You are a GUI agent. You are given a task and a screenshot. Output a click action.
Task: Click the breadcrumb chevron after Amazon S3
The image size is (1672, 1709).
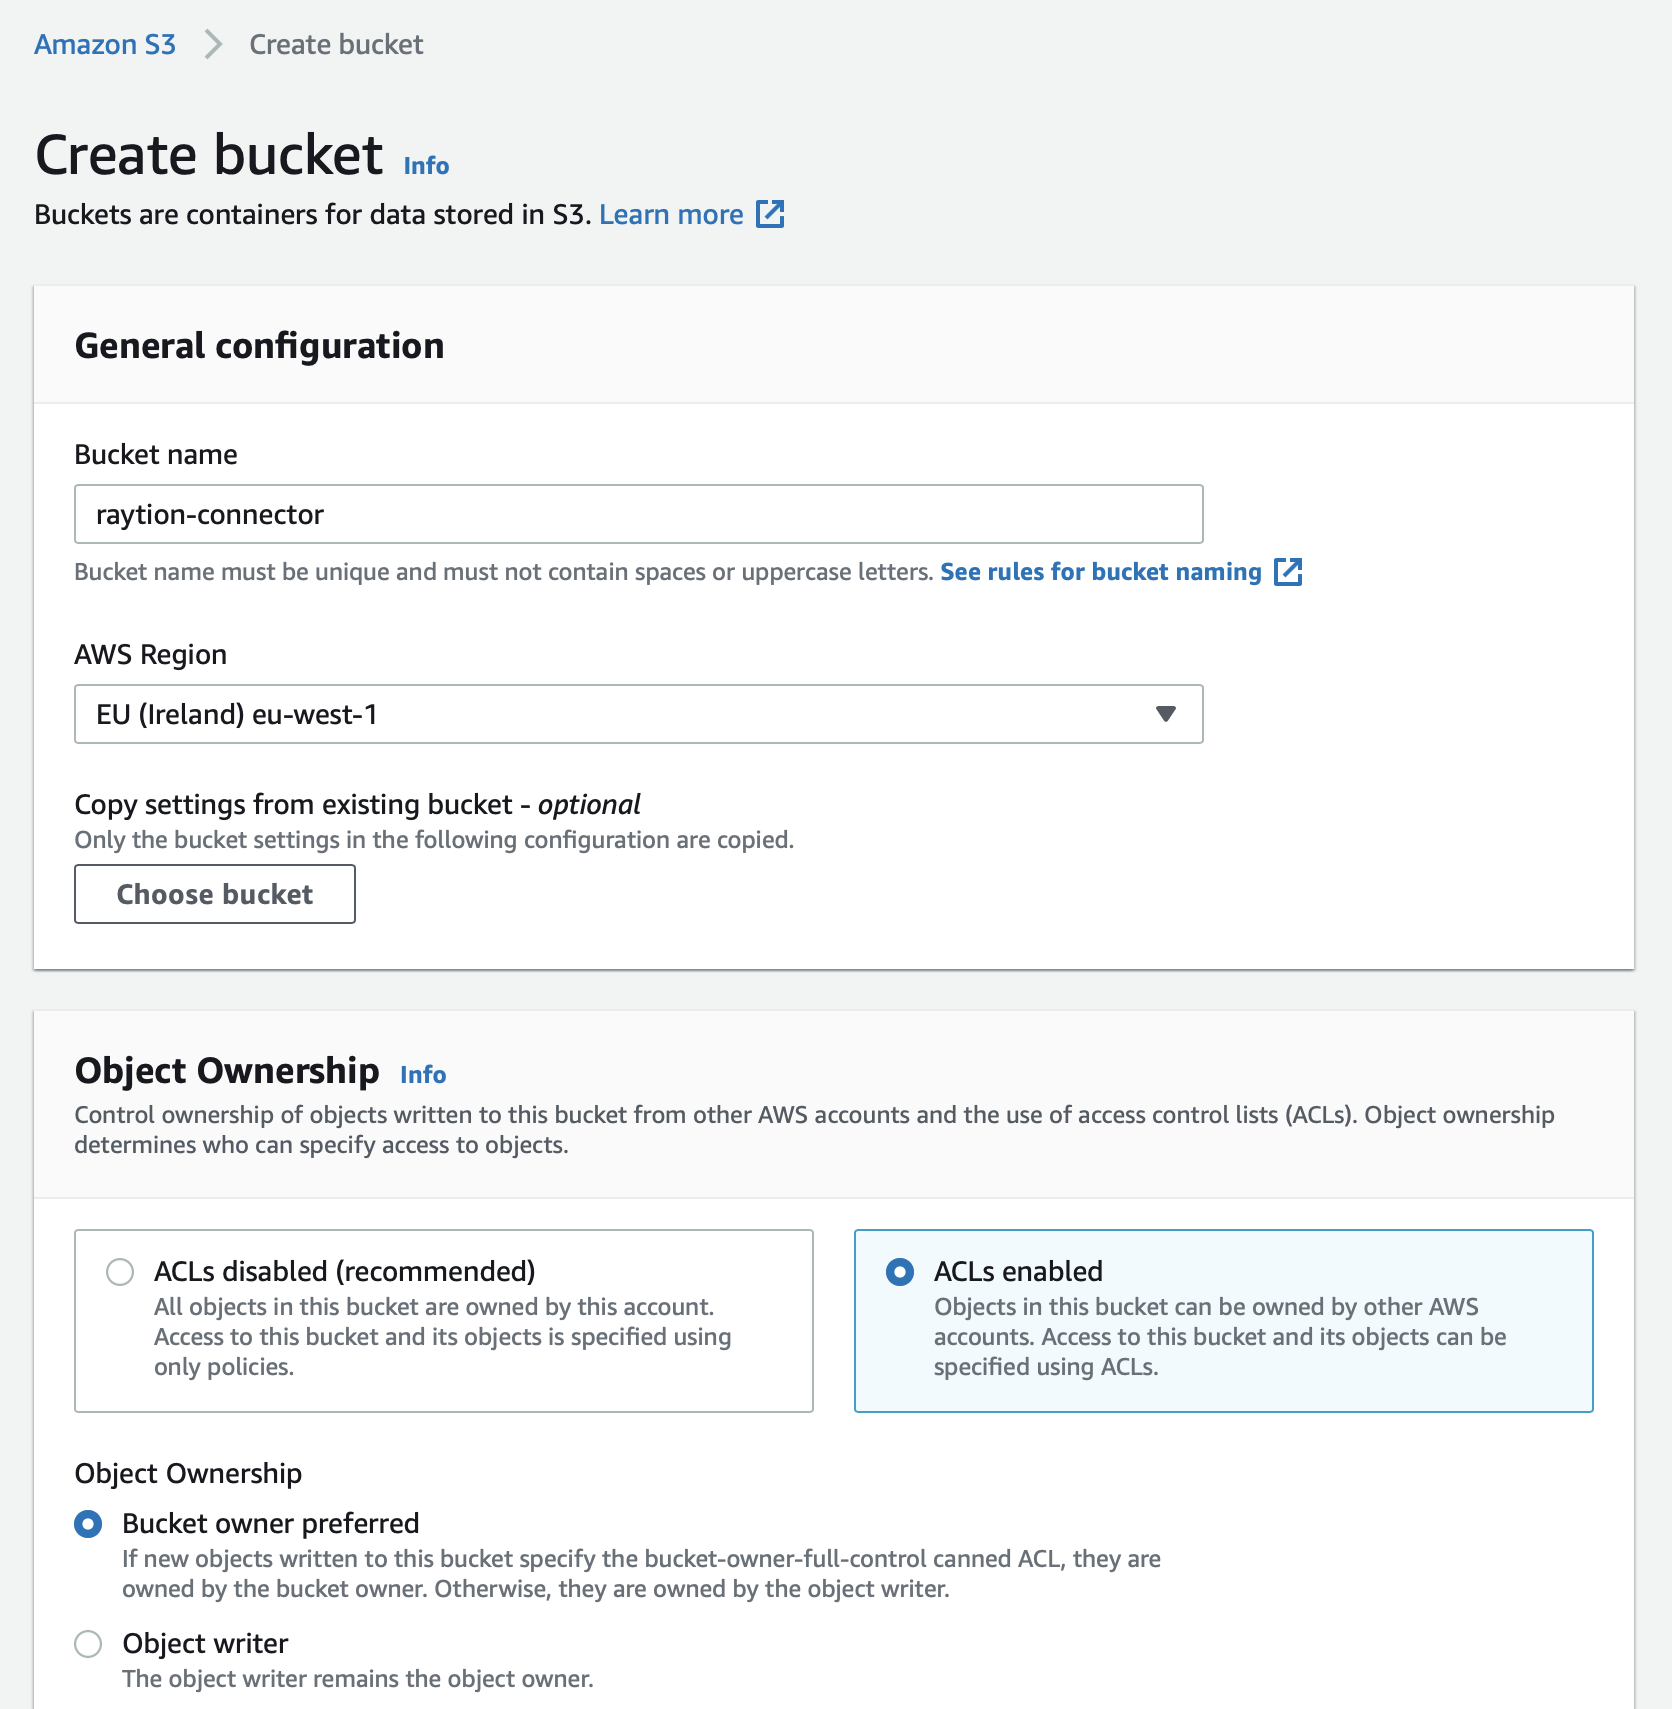tap(211, 44)
